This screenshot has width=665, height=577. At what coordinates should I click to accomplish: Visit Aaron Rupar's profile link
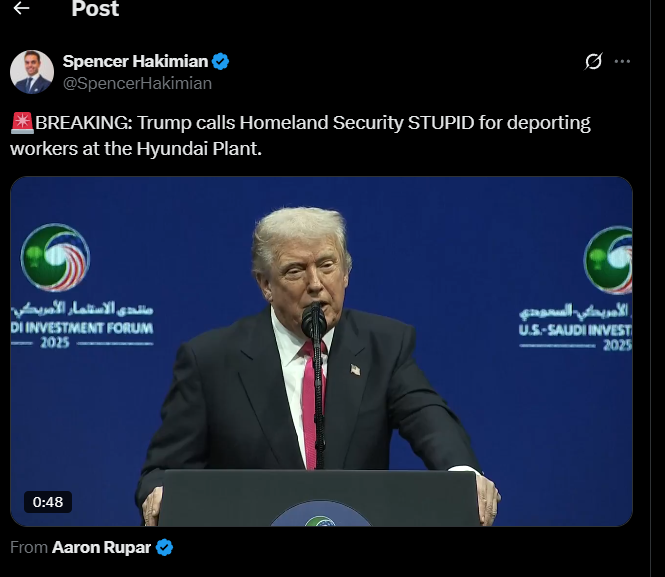point(101,547)
